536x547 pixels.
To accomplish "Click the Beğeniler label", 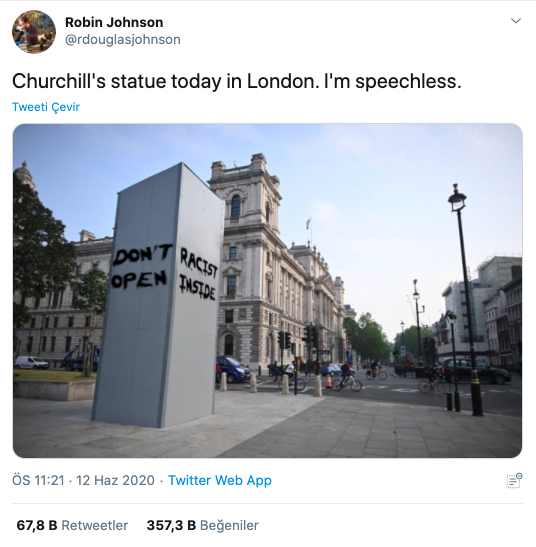I will click(x=229, y=525).
